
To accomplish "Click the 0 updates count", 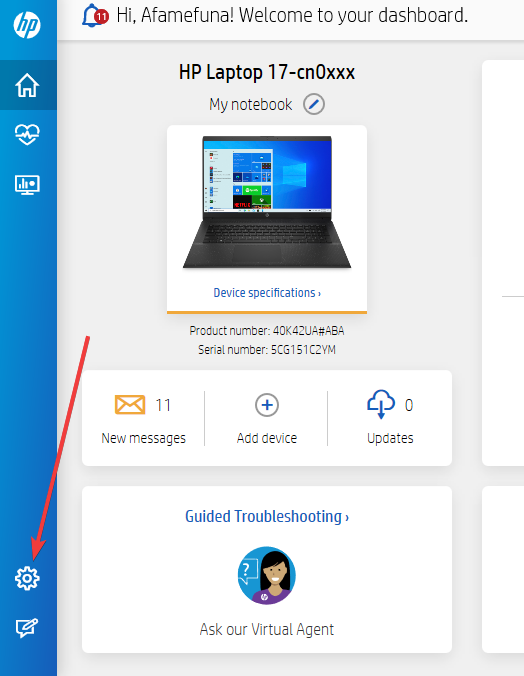I will 409,405.
